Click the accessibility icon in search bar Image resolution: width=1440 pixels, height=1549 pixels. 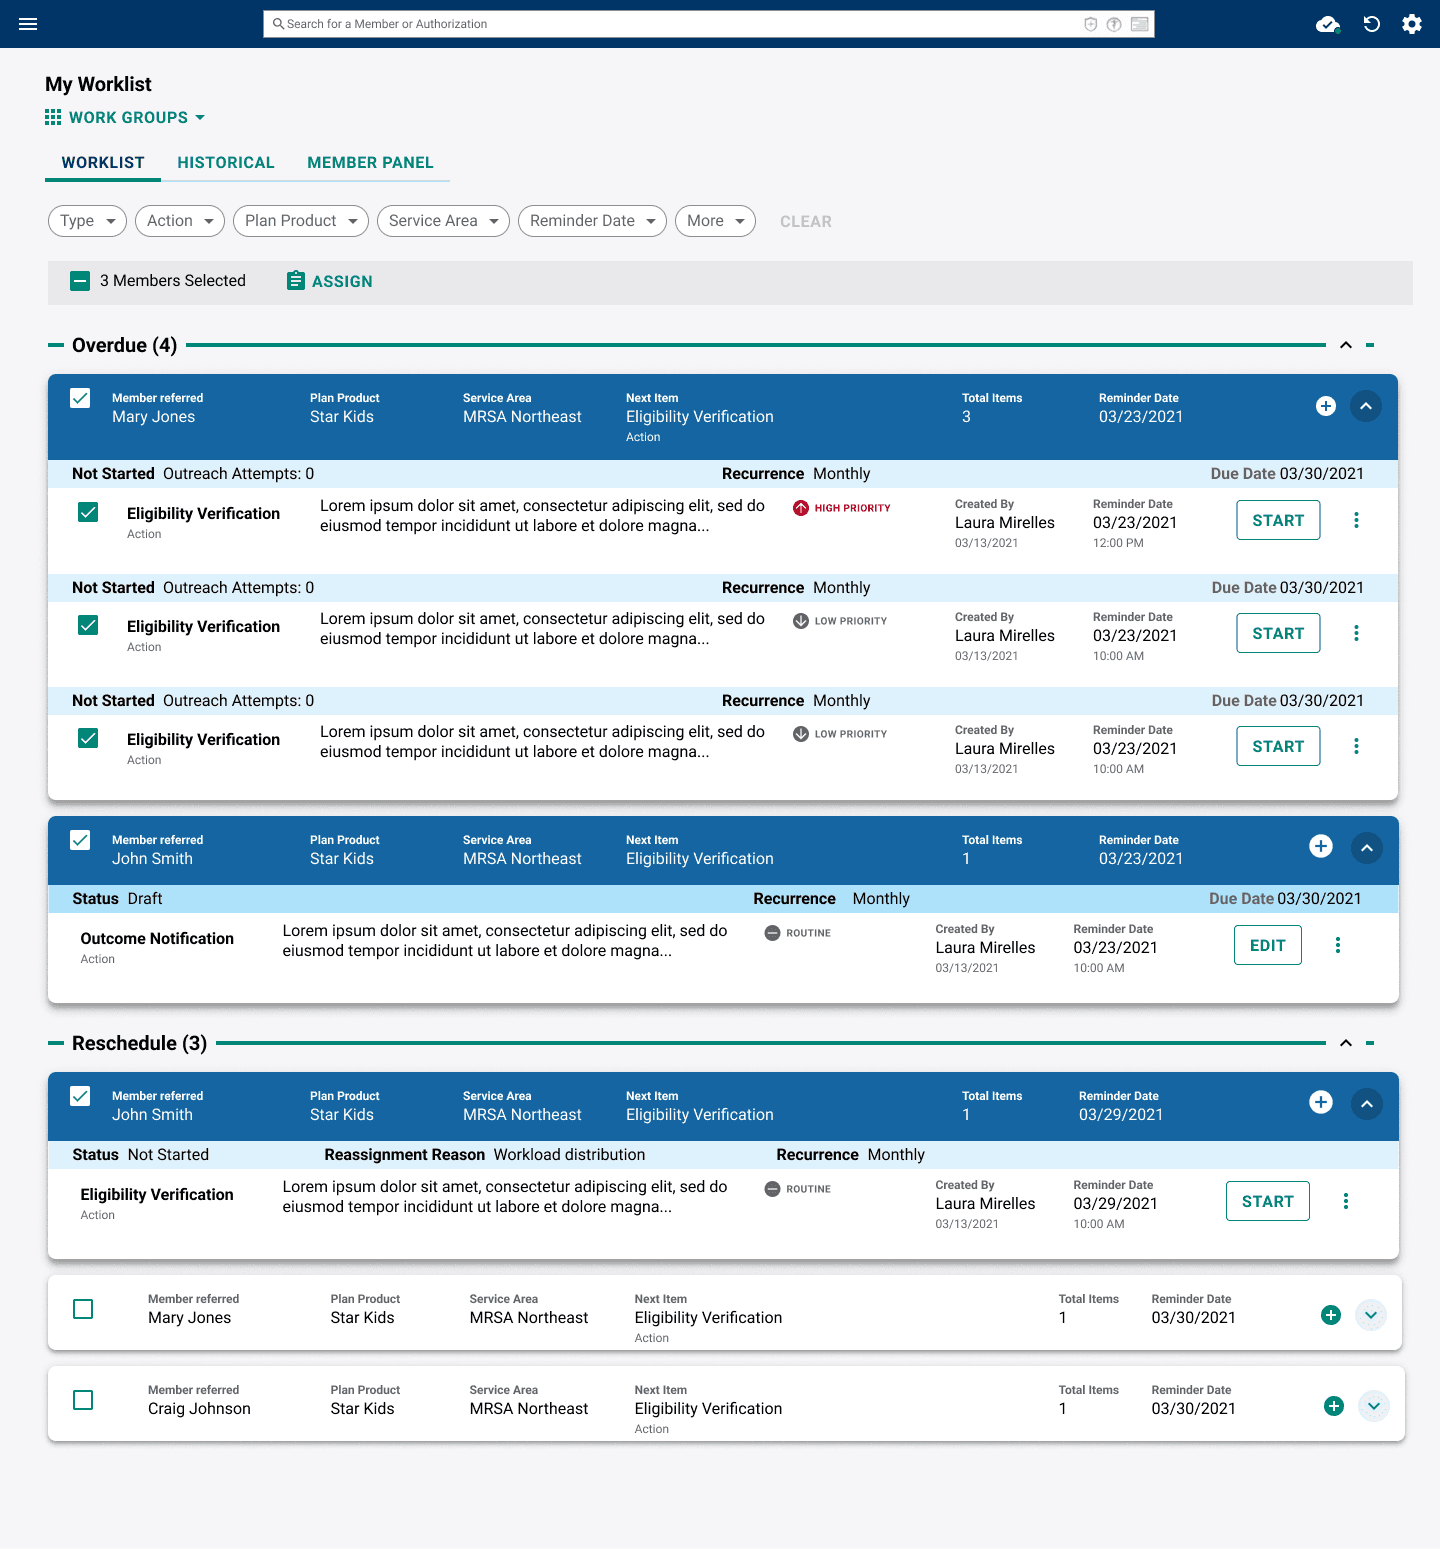[1114, 24]
